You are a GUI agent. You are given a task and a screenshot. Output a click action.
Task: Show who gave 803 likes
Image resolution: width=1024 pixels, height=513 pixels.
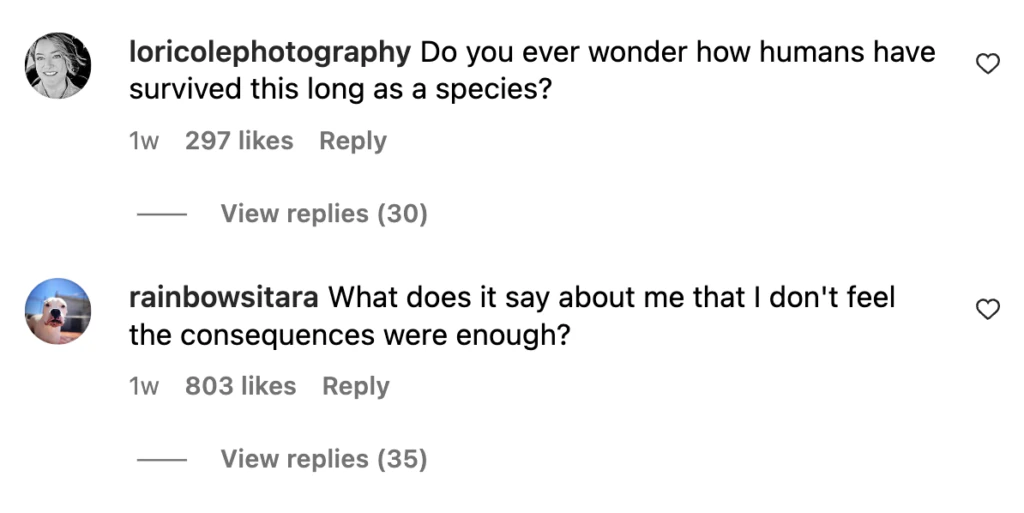(x=240, y=386)
